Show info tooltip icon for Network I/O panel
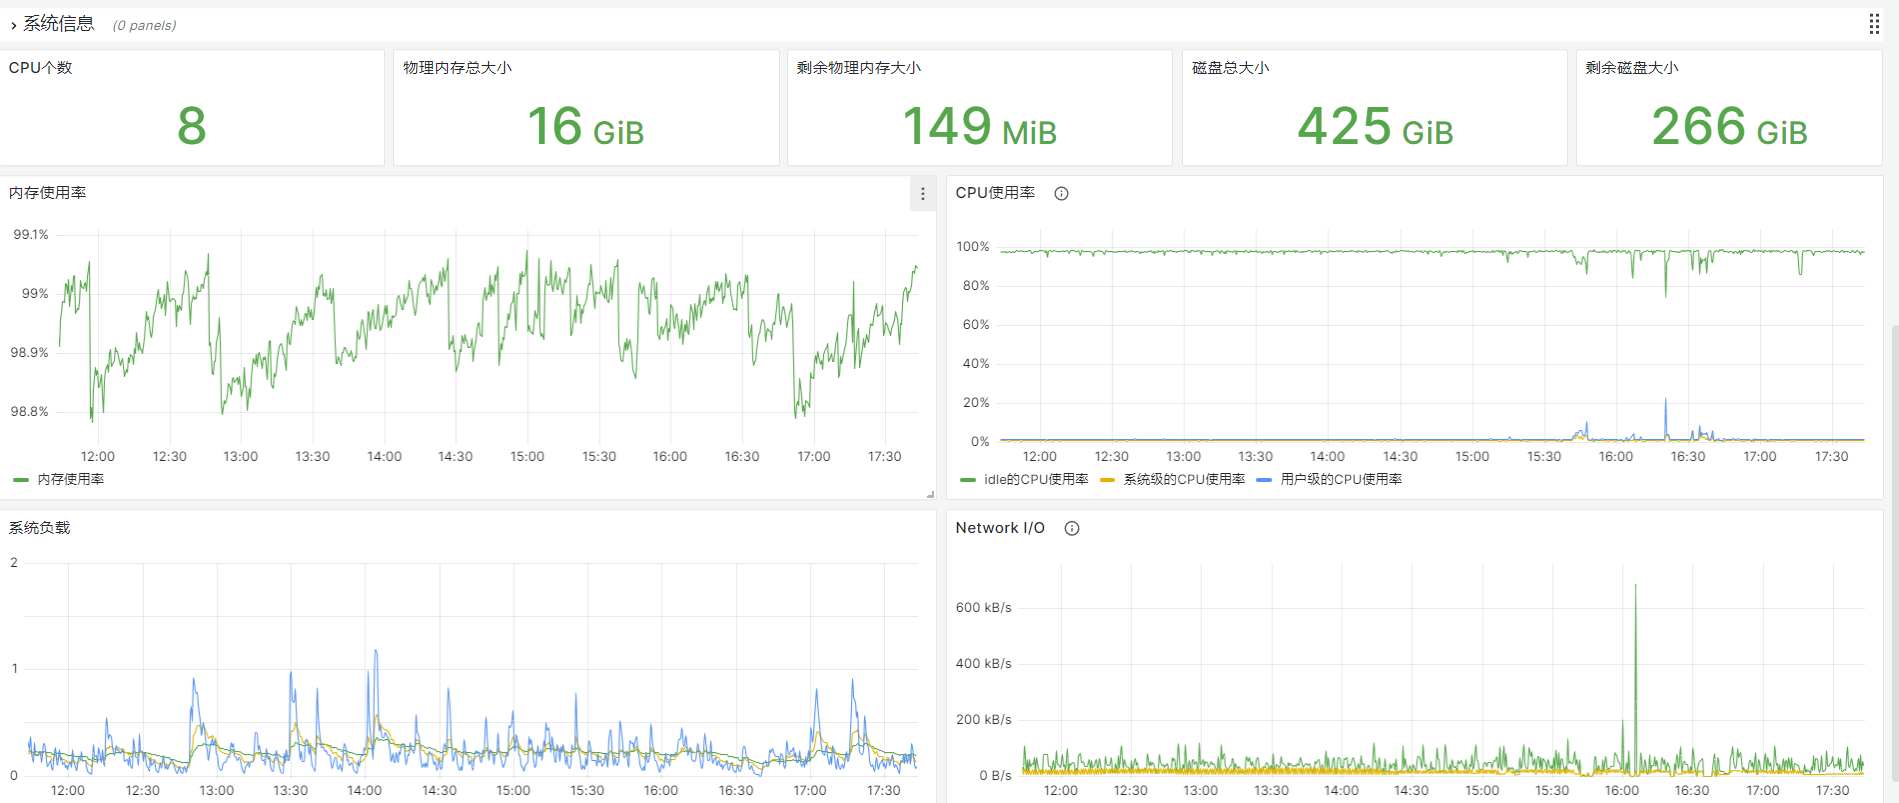 [1071, 529]
